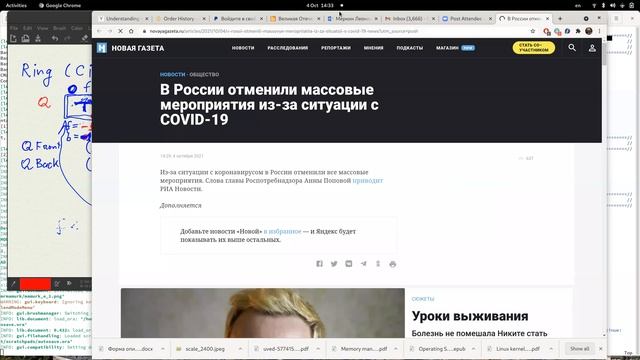640x360 pixels.
Task: Close the Order History tab
Action: pos(204,19)
